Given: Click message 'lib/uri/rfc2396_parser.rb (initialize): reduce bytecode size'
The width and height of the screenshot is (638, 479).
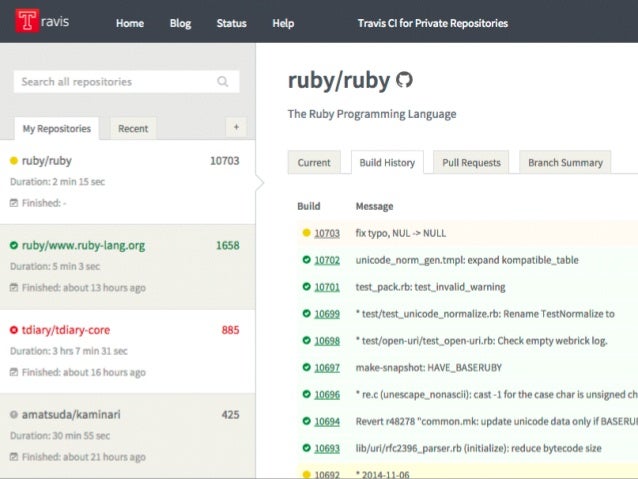Looking at the screenshot, I should pos(478,448).
